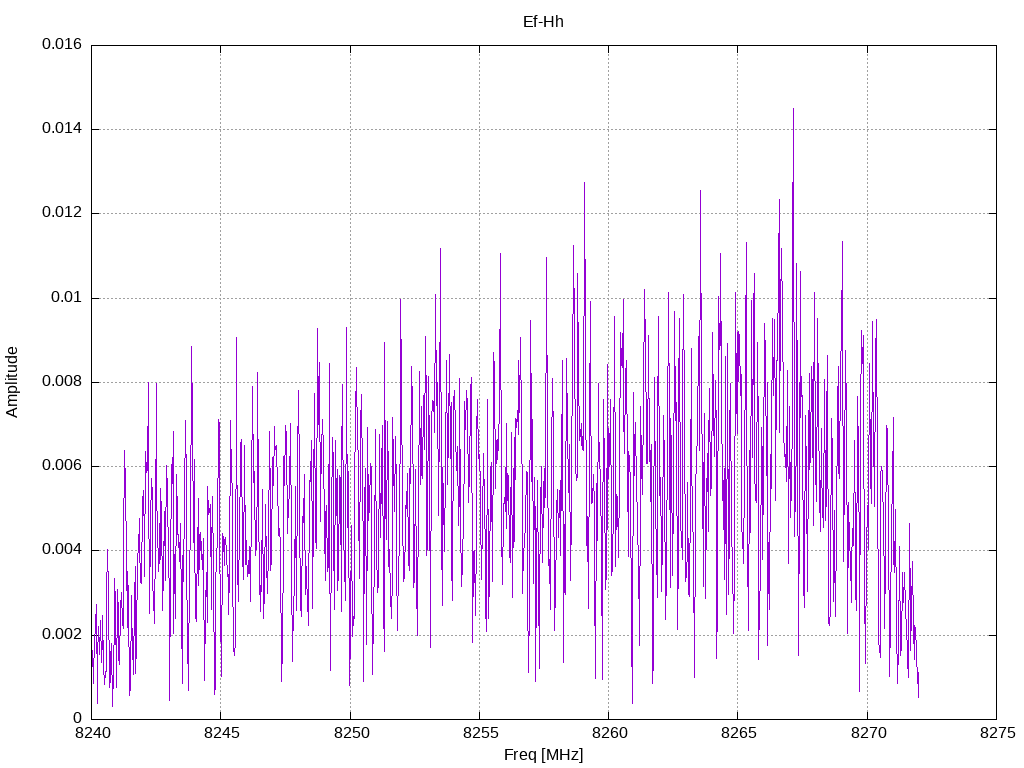Viewport: 1024px width, 768px height.
Task: Click the x-axis tick label 8240
Action: click(x=92, y=733)
